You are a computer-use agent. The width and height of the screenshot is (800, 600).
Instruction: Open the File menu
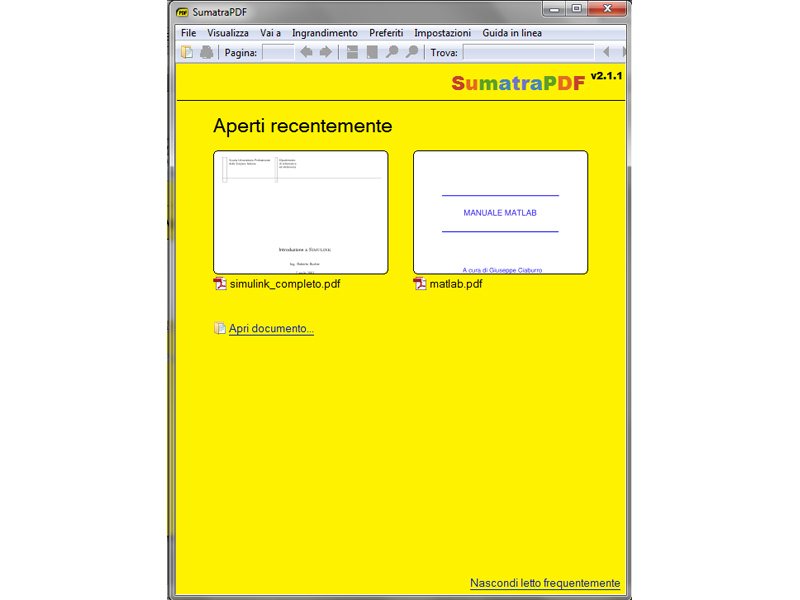tap(188, 33)
